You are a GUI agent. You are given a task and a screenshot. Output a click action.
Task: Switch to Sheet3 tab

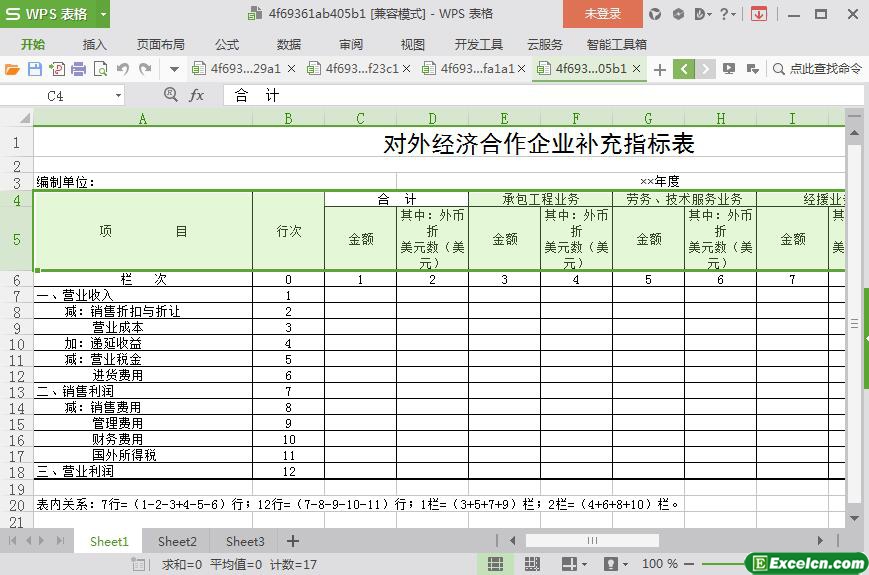point(245,541)
